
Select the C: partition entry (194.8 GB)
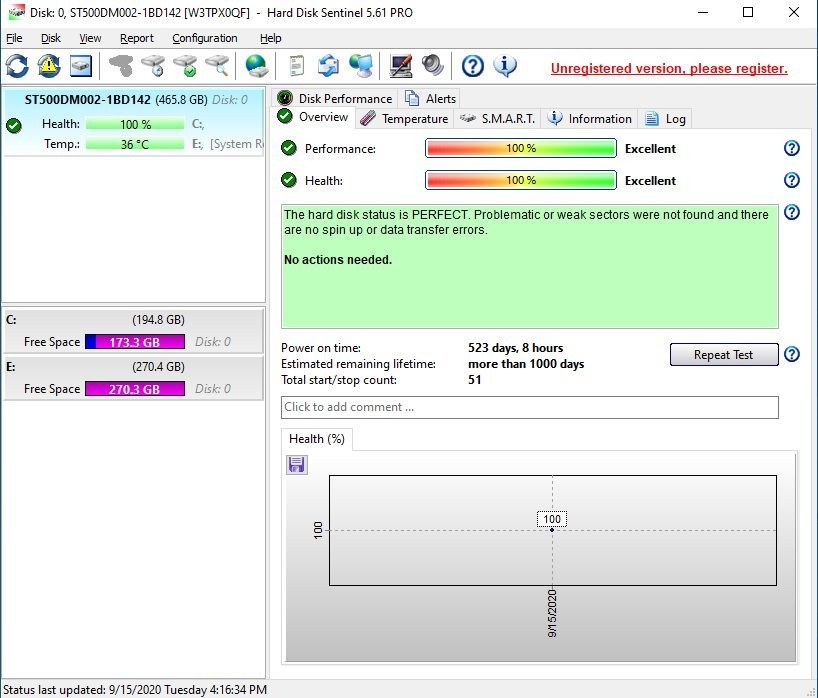point(134,331)
